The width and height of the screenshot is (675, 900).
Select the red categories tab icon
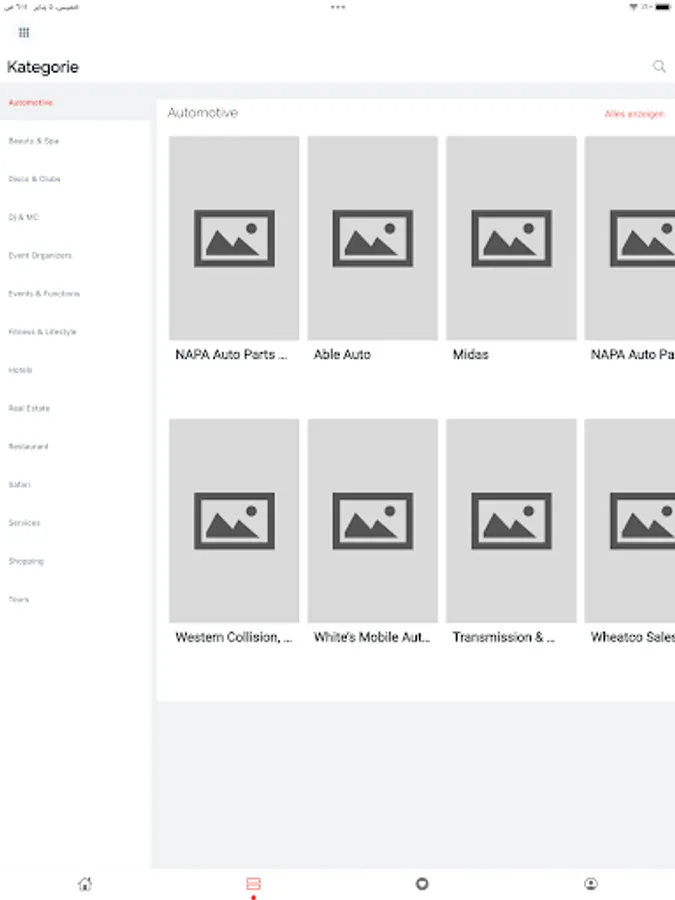(253, 883)
